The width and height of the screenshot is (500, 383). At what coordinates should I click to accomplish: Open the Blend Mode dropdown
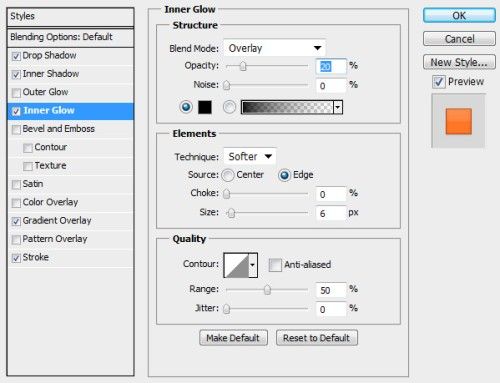pos(274,48)
